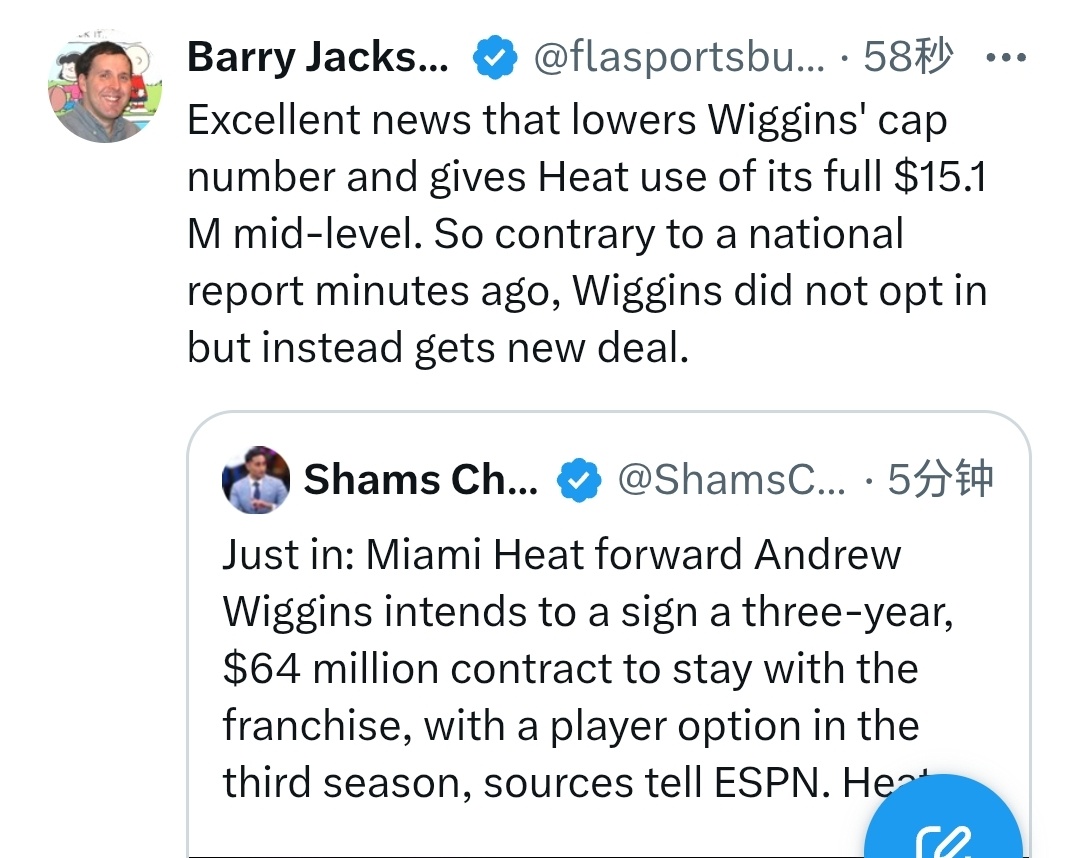Click the main tweet text about Wiggins' cap number

click(x=588, y=233)
